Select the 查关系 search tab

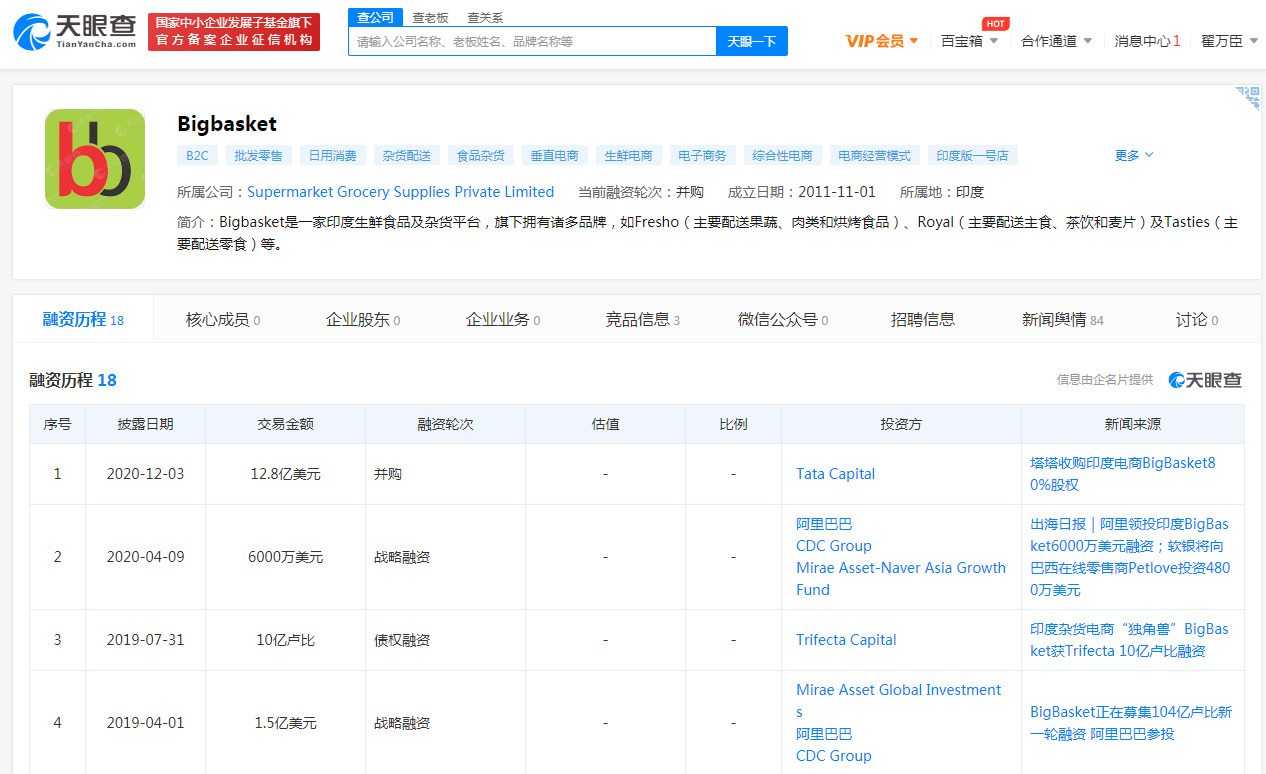[485, 17]
